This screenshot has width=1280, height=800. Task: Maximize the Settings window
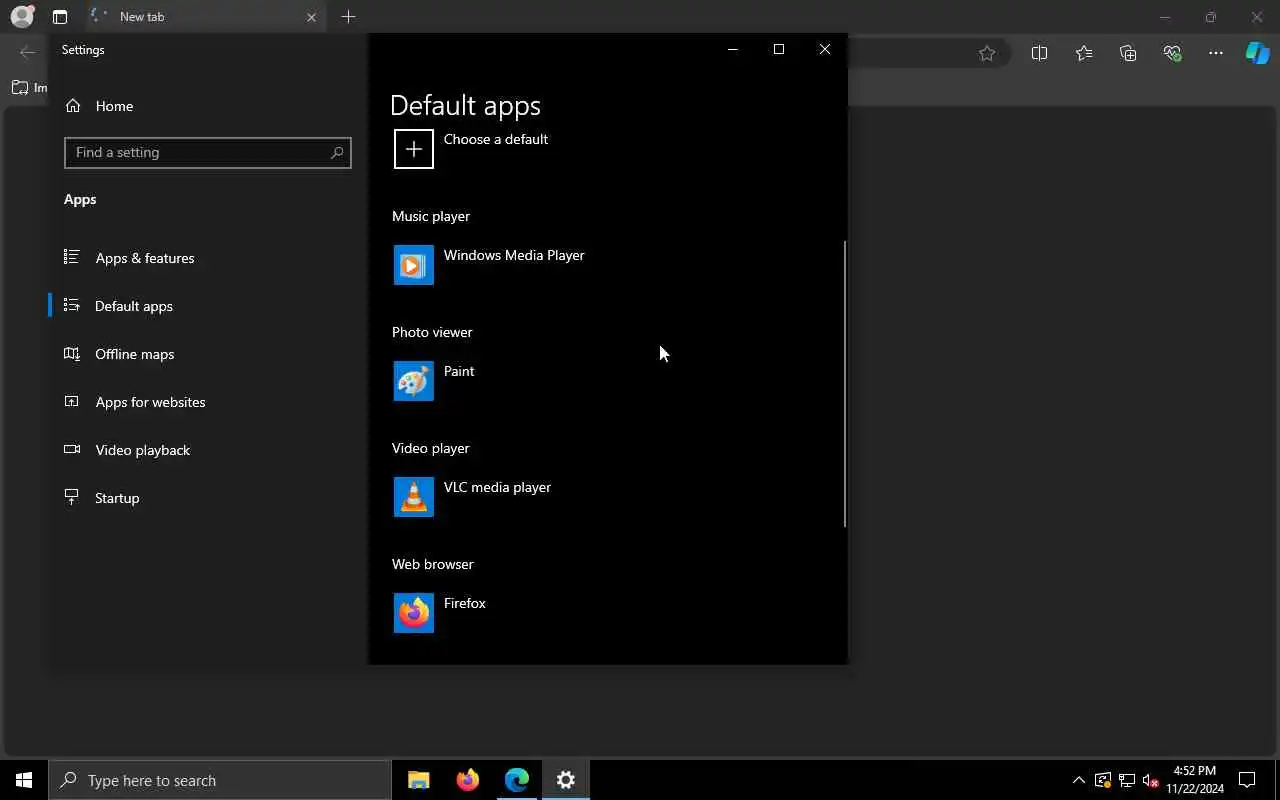(779, 49)
